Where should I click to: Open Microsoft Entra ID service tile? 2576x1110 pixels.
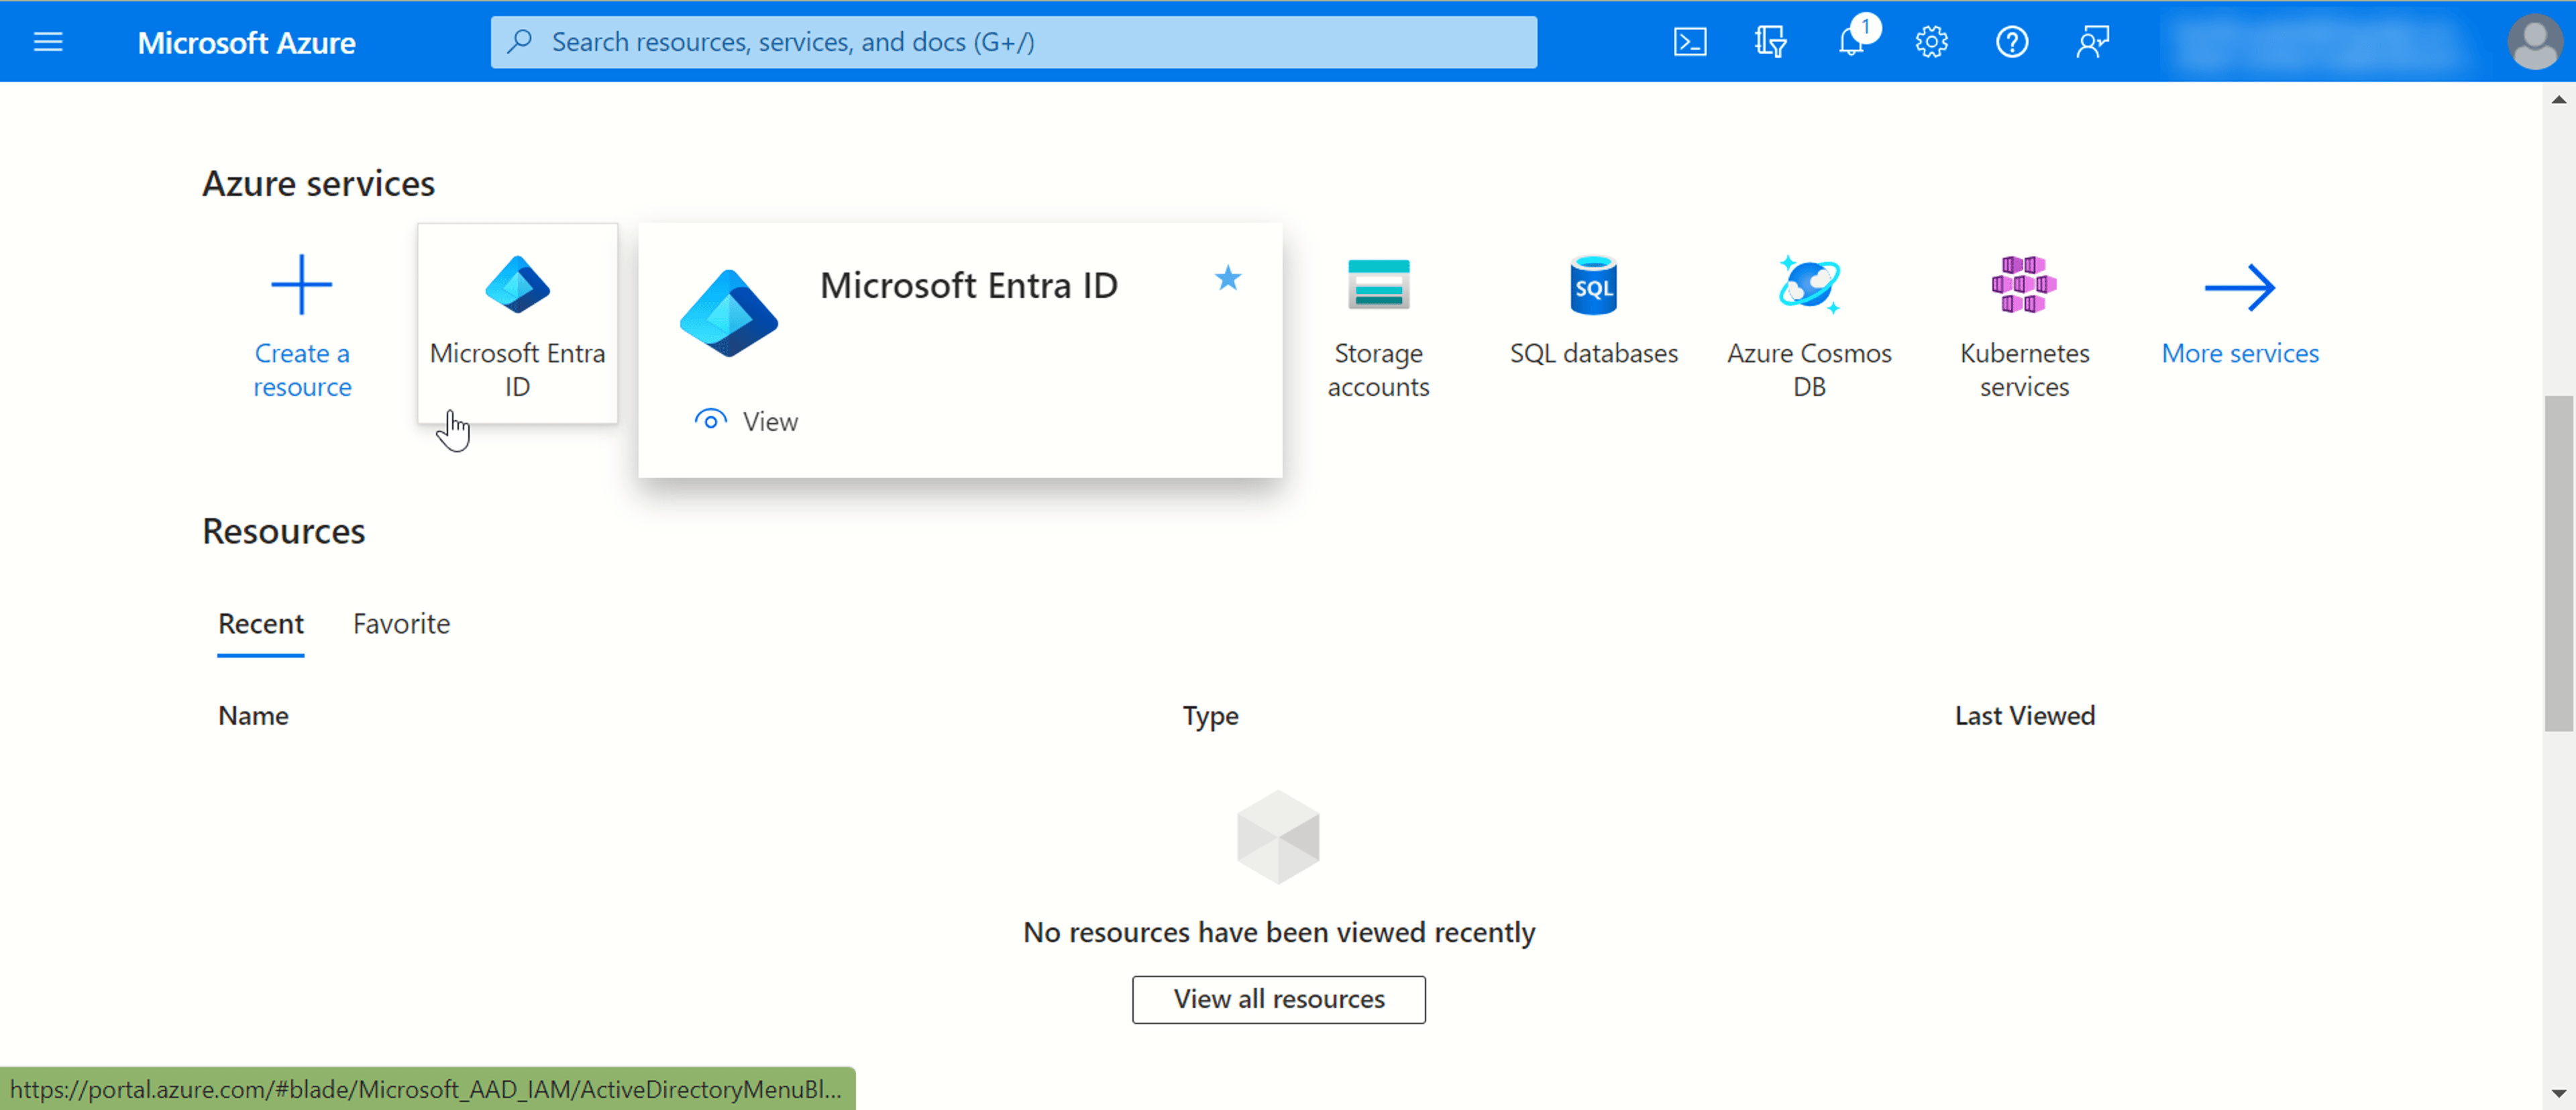coord(517,323)
